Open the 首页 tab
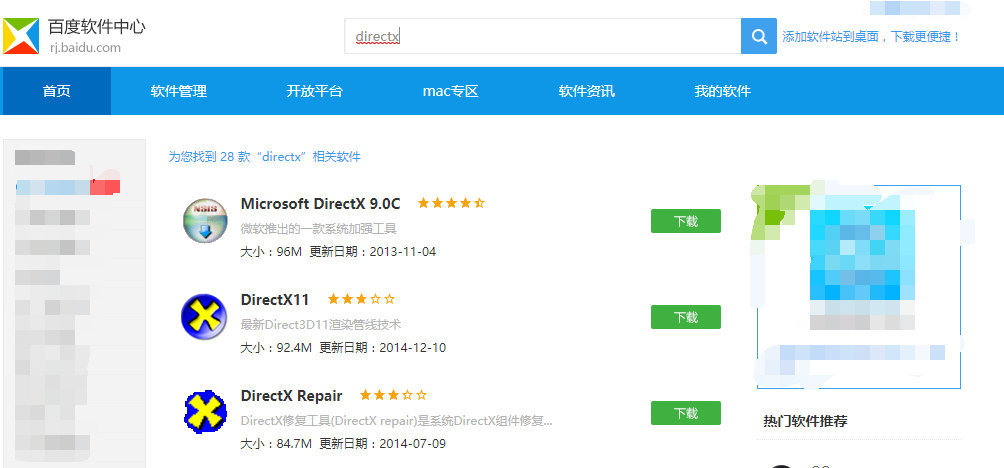The height and width of the screenshot is (468, 1004). tap(57, 91)
